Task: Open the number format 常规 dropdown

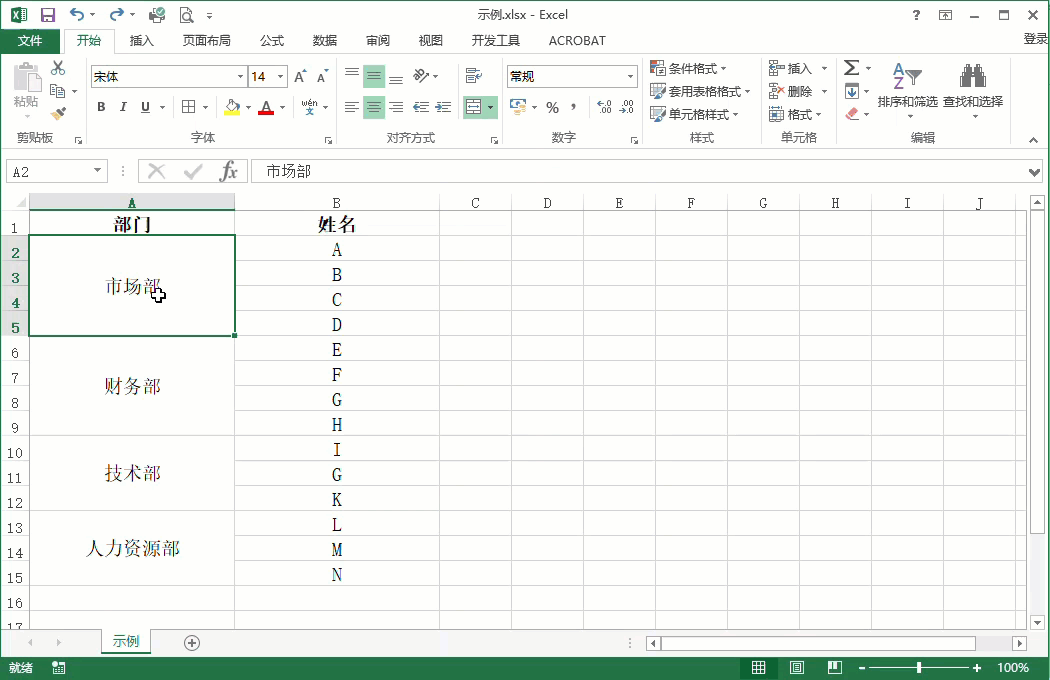Action: [630, 76]
